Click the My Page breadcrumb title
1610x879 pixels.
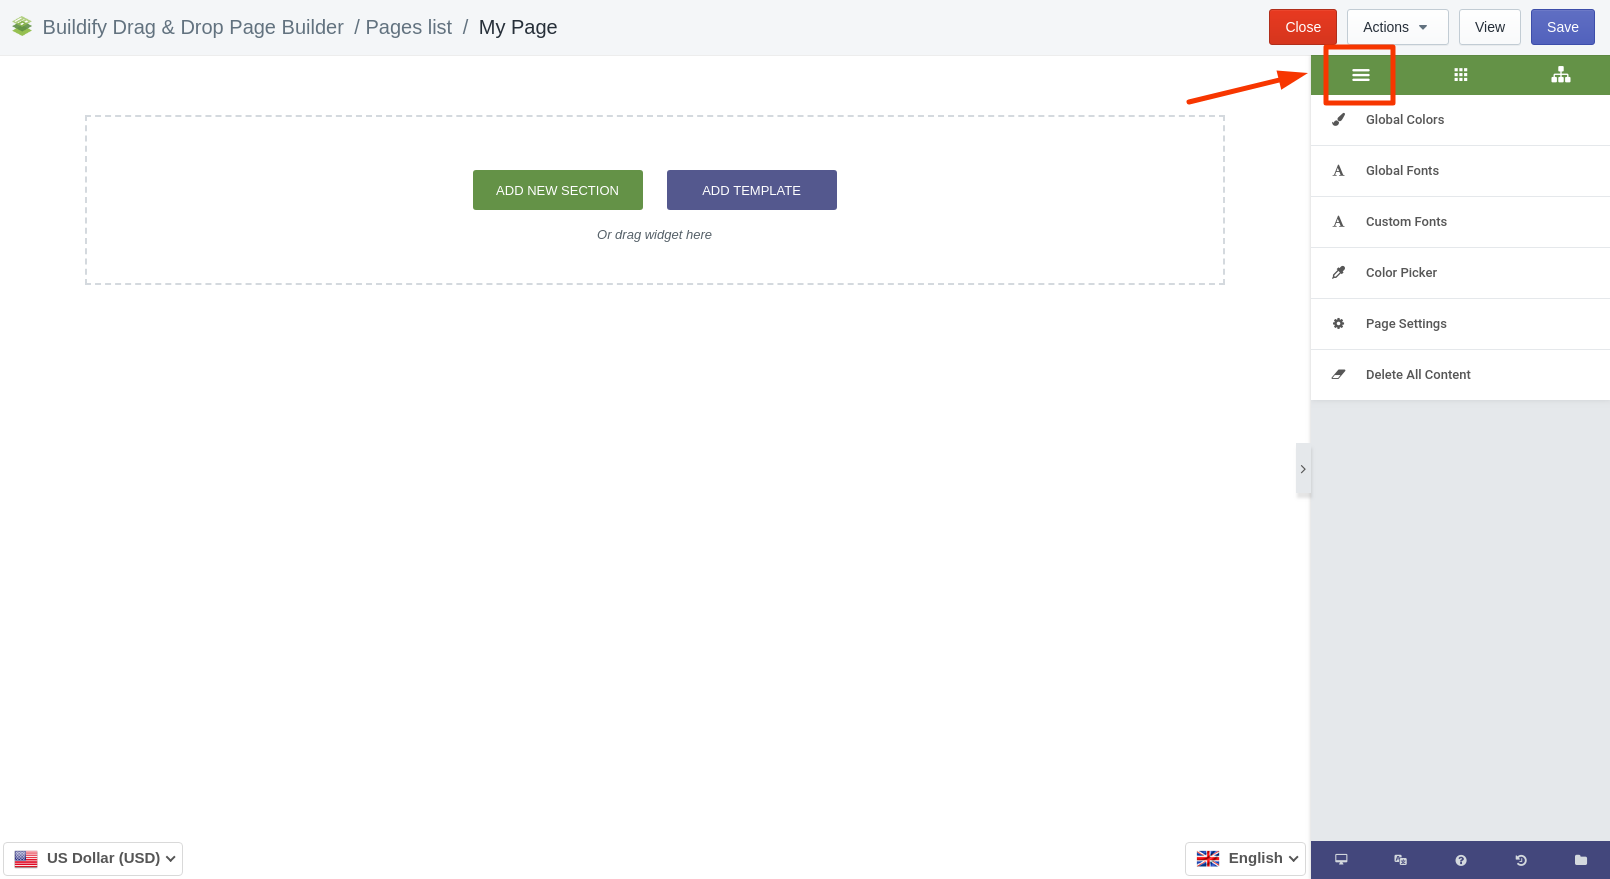click(518, 27)
